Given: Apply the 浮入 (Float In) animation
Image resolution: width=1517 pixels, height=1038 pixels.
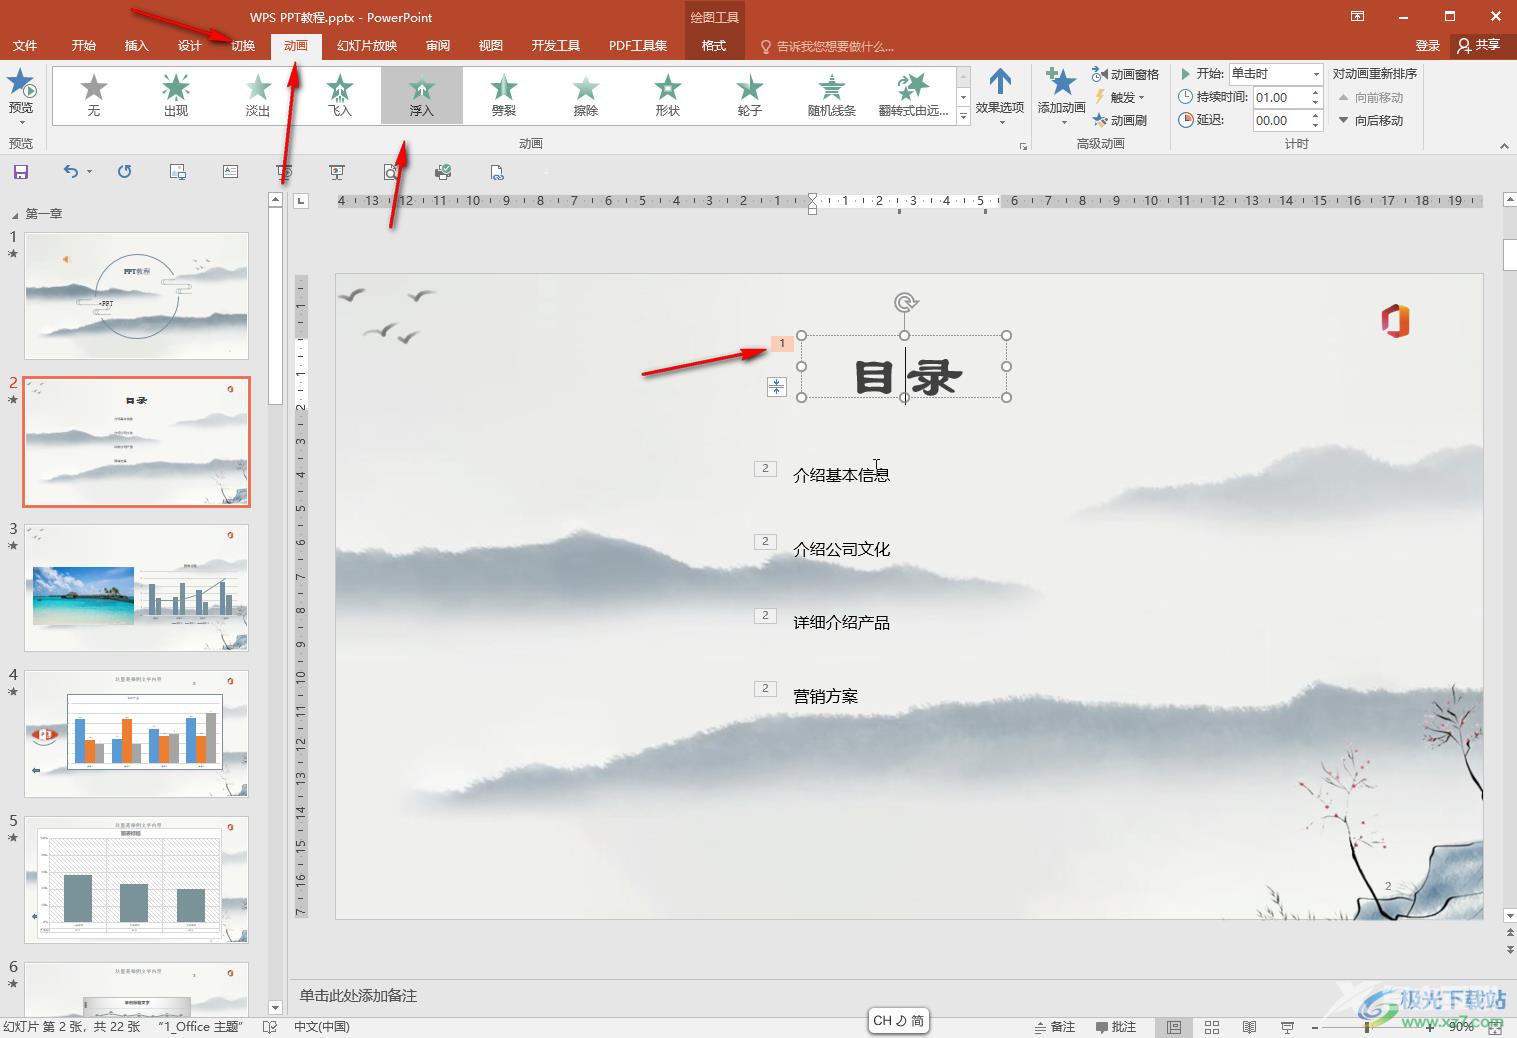Looking at the screenshot, I should pos(422,96).
